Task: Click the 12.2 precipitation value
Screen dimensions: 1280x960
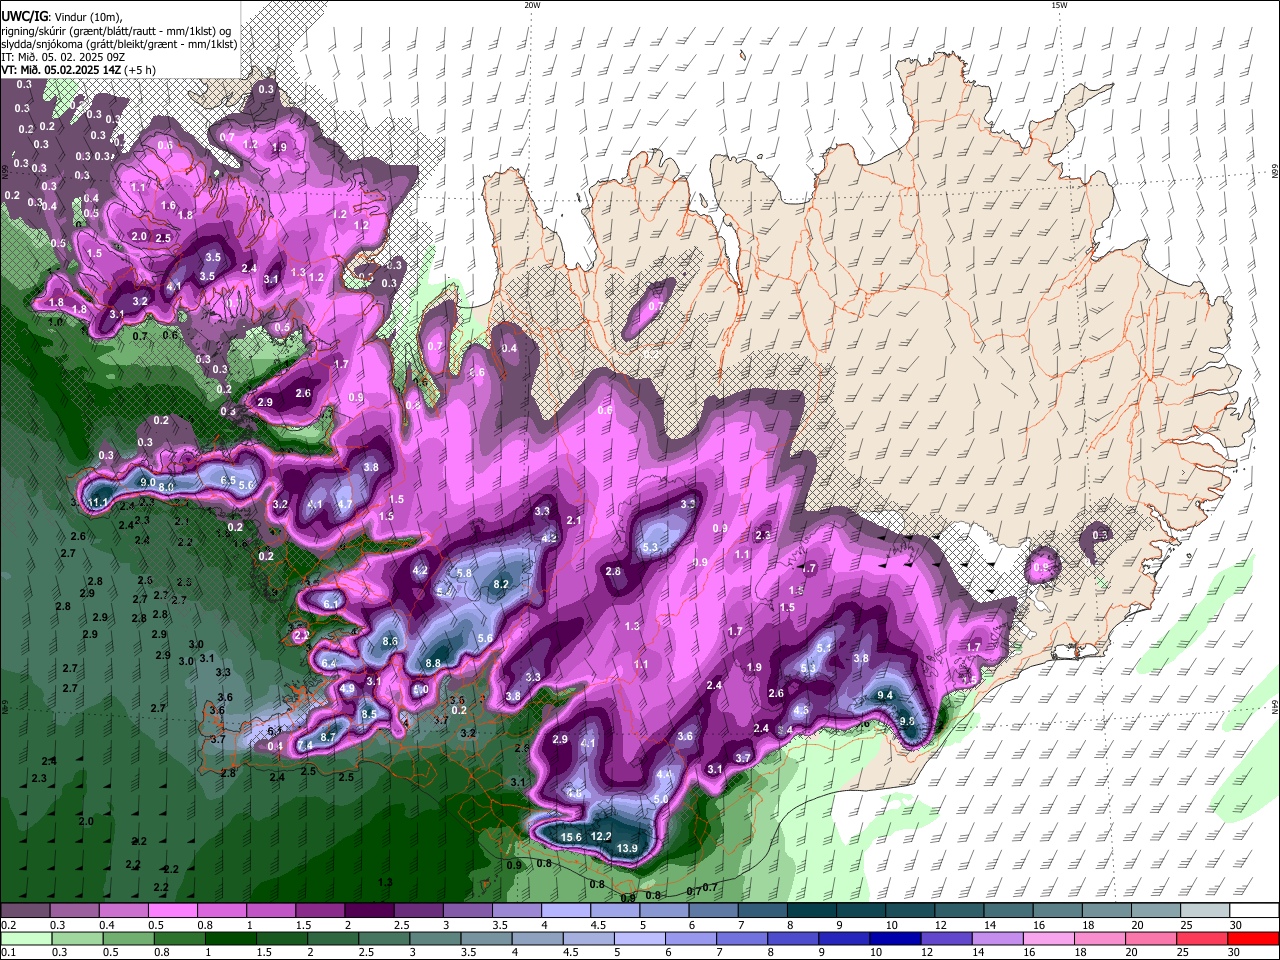Action: (x=601, y=836)
